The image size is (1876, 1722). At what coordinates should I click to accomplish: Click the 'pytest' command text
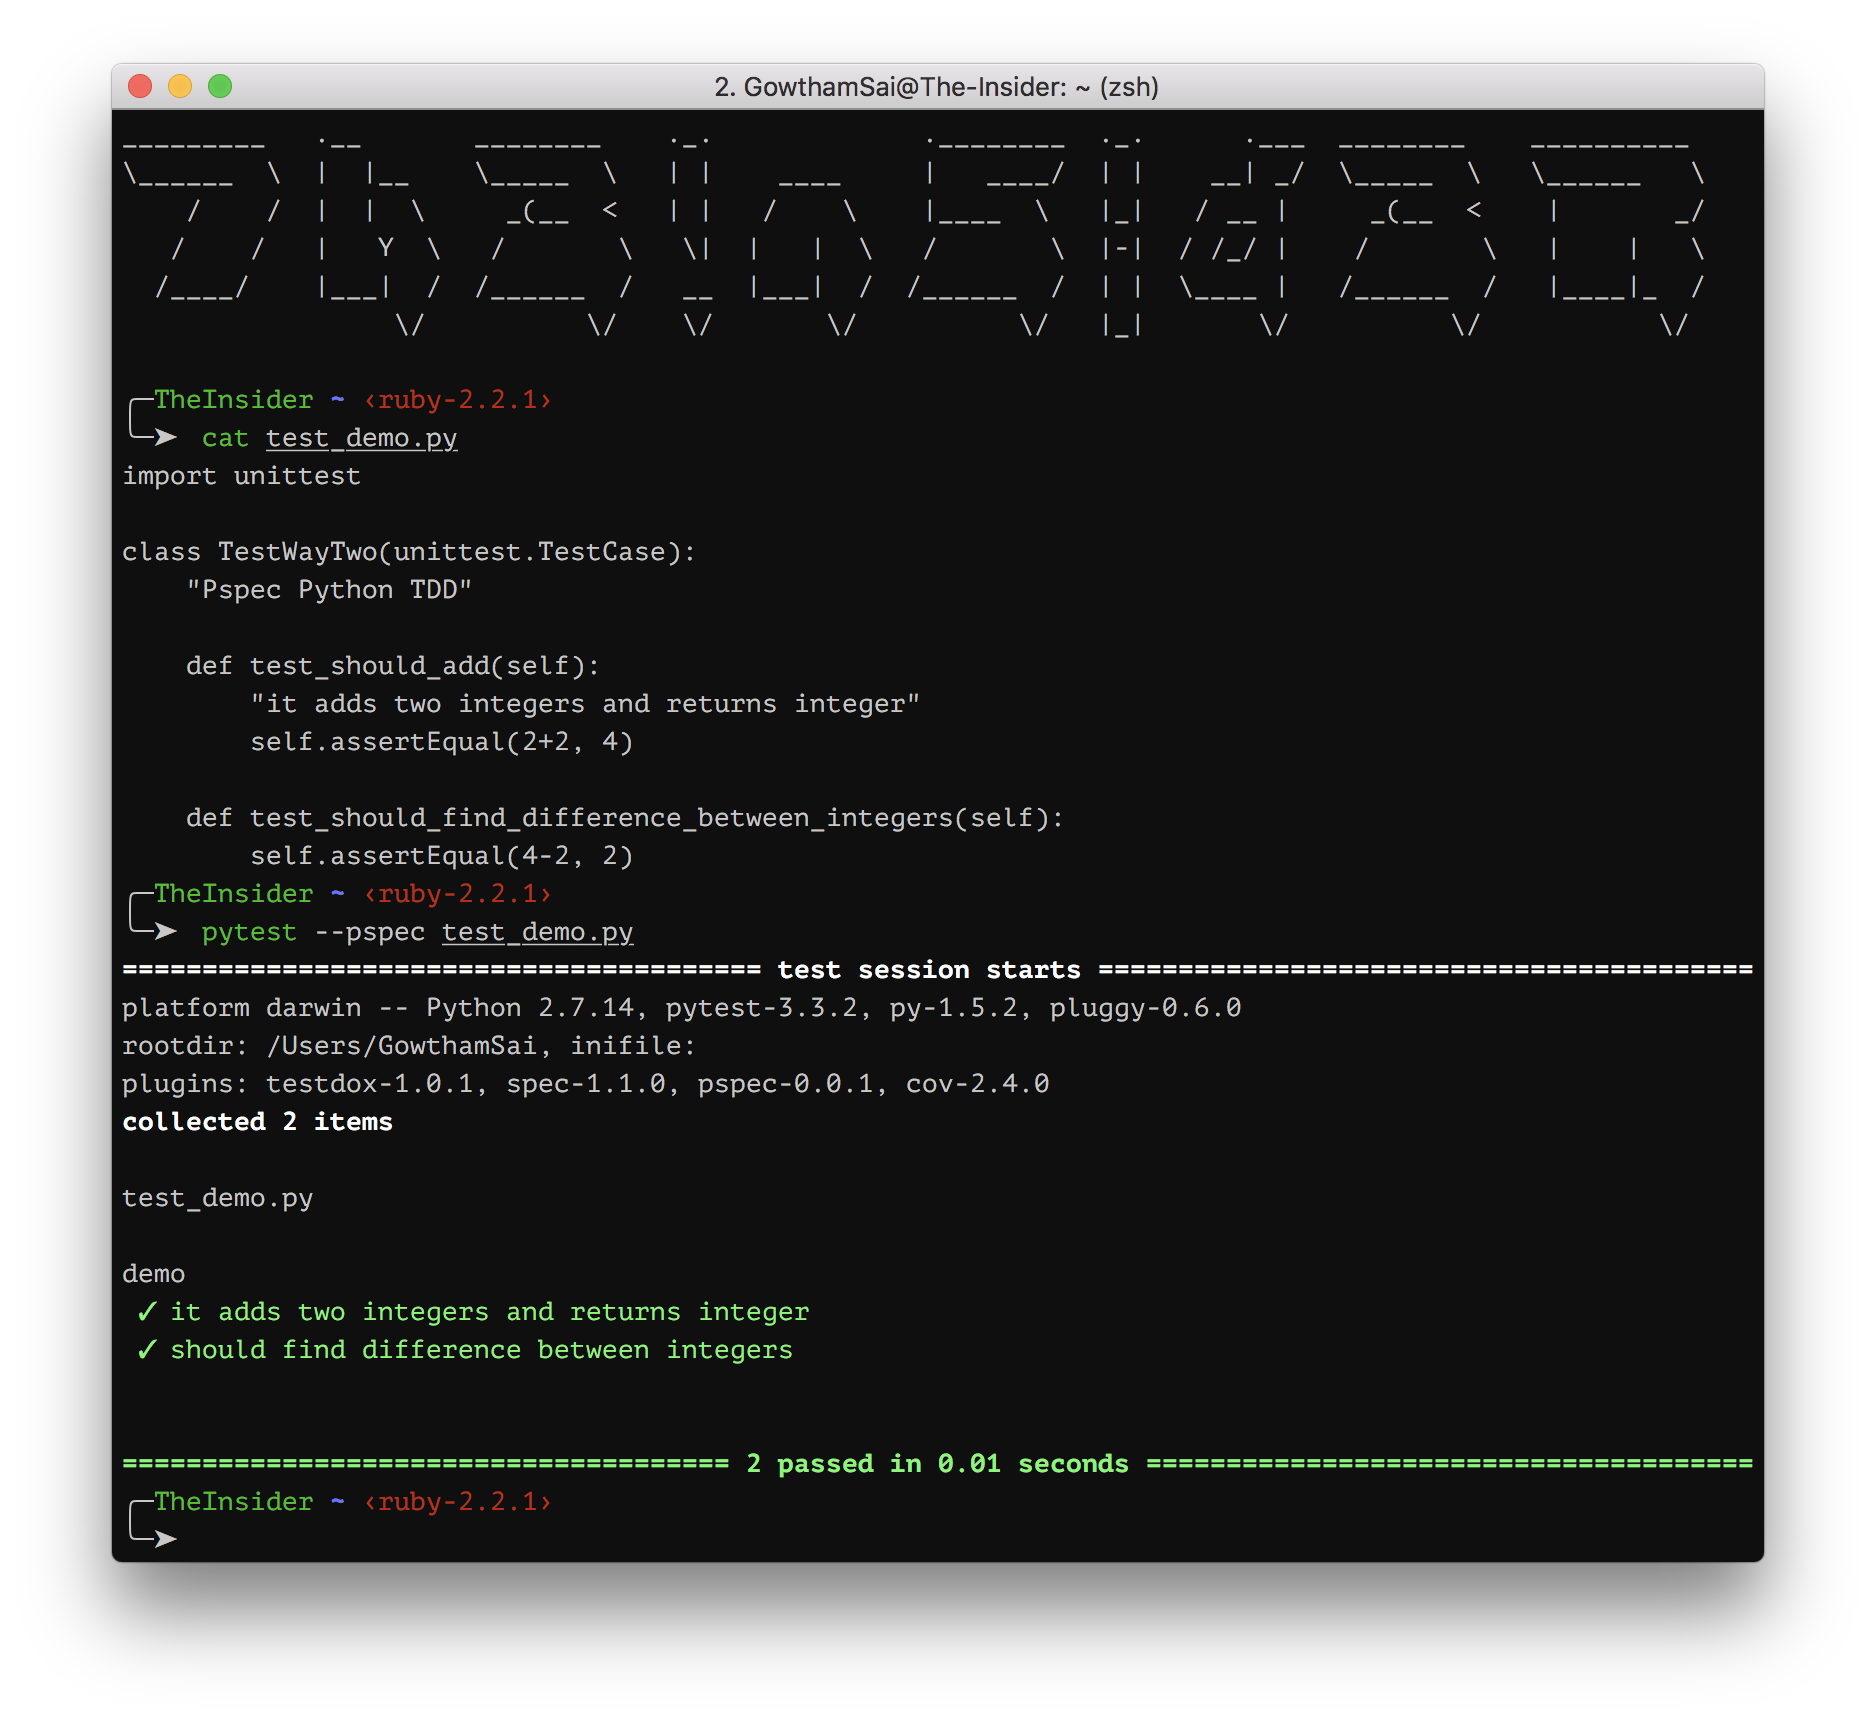click(x=249, y=932)
